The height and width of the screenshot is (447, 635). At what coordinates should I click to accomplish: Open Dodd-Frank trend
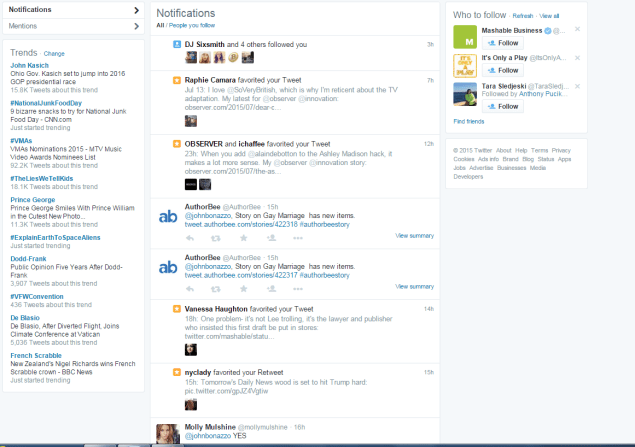[x=28, y=259]
